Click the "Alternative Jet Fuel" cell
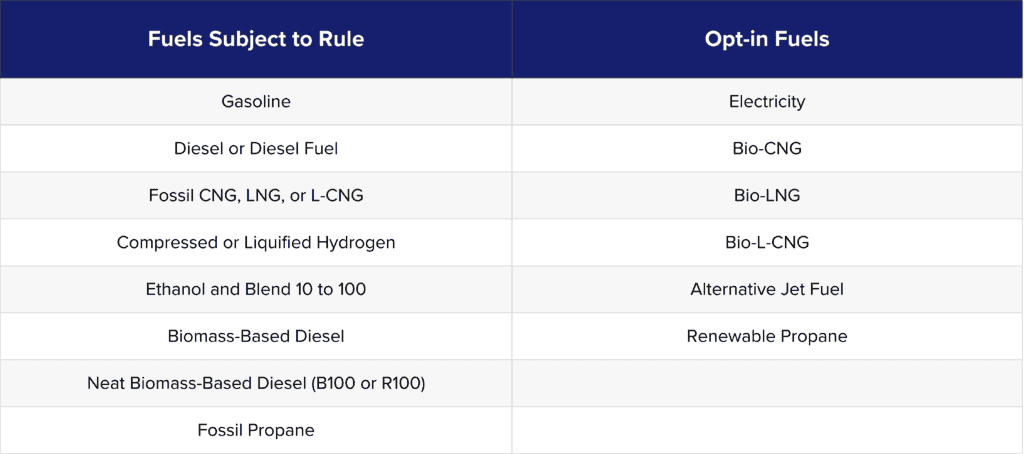1024x454 pixels. [767, 290]
